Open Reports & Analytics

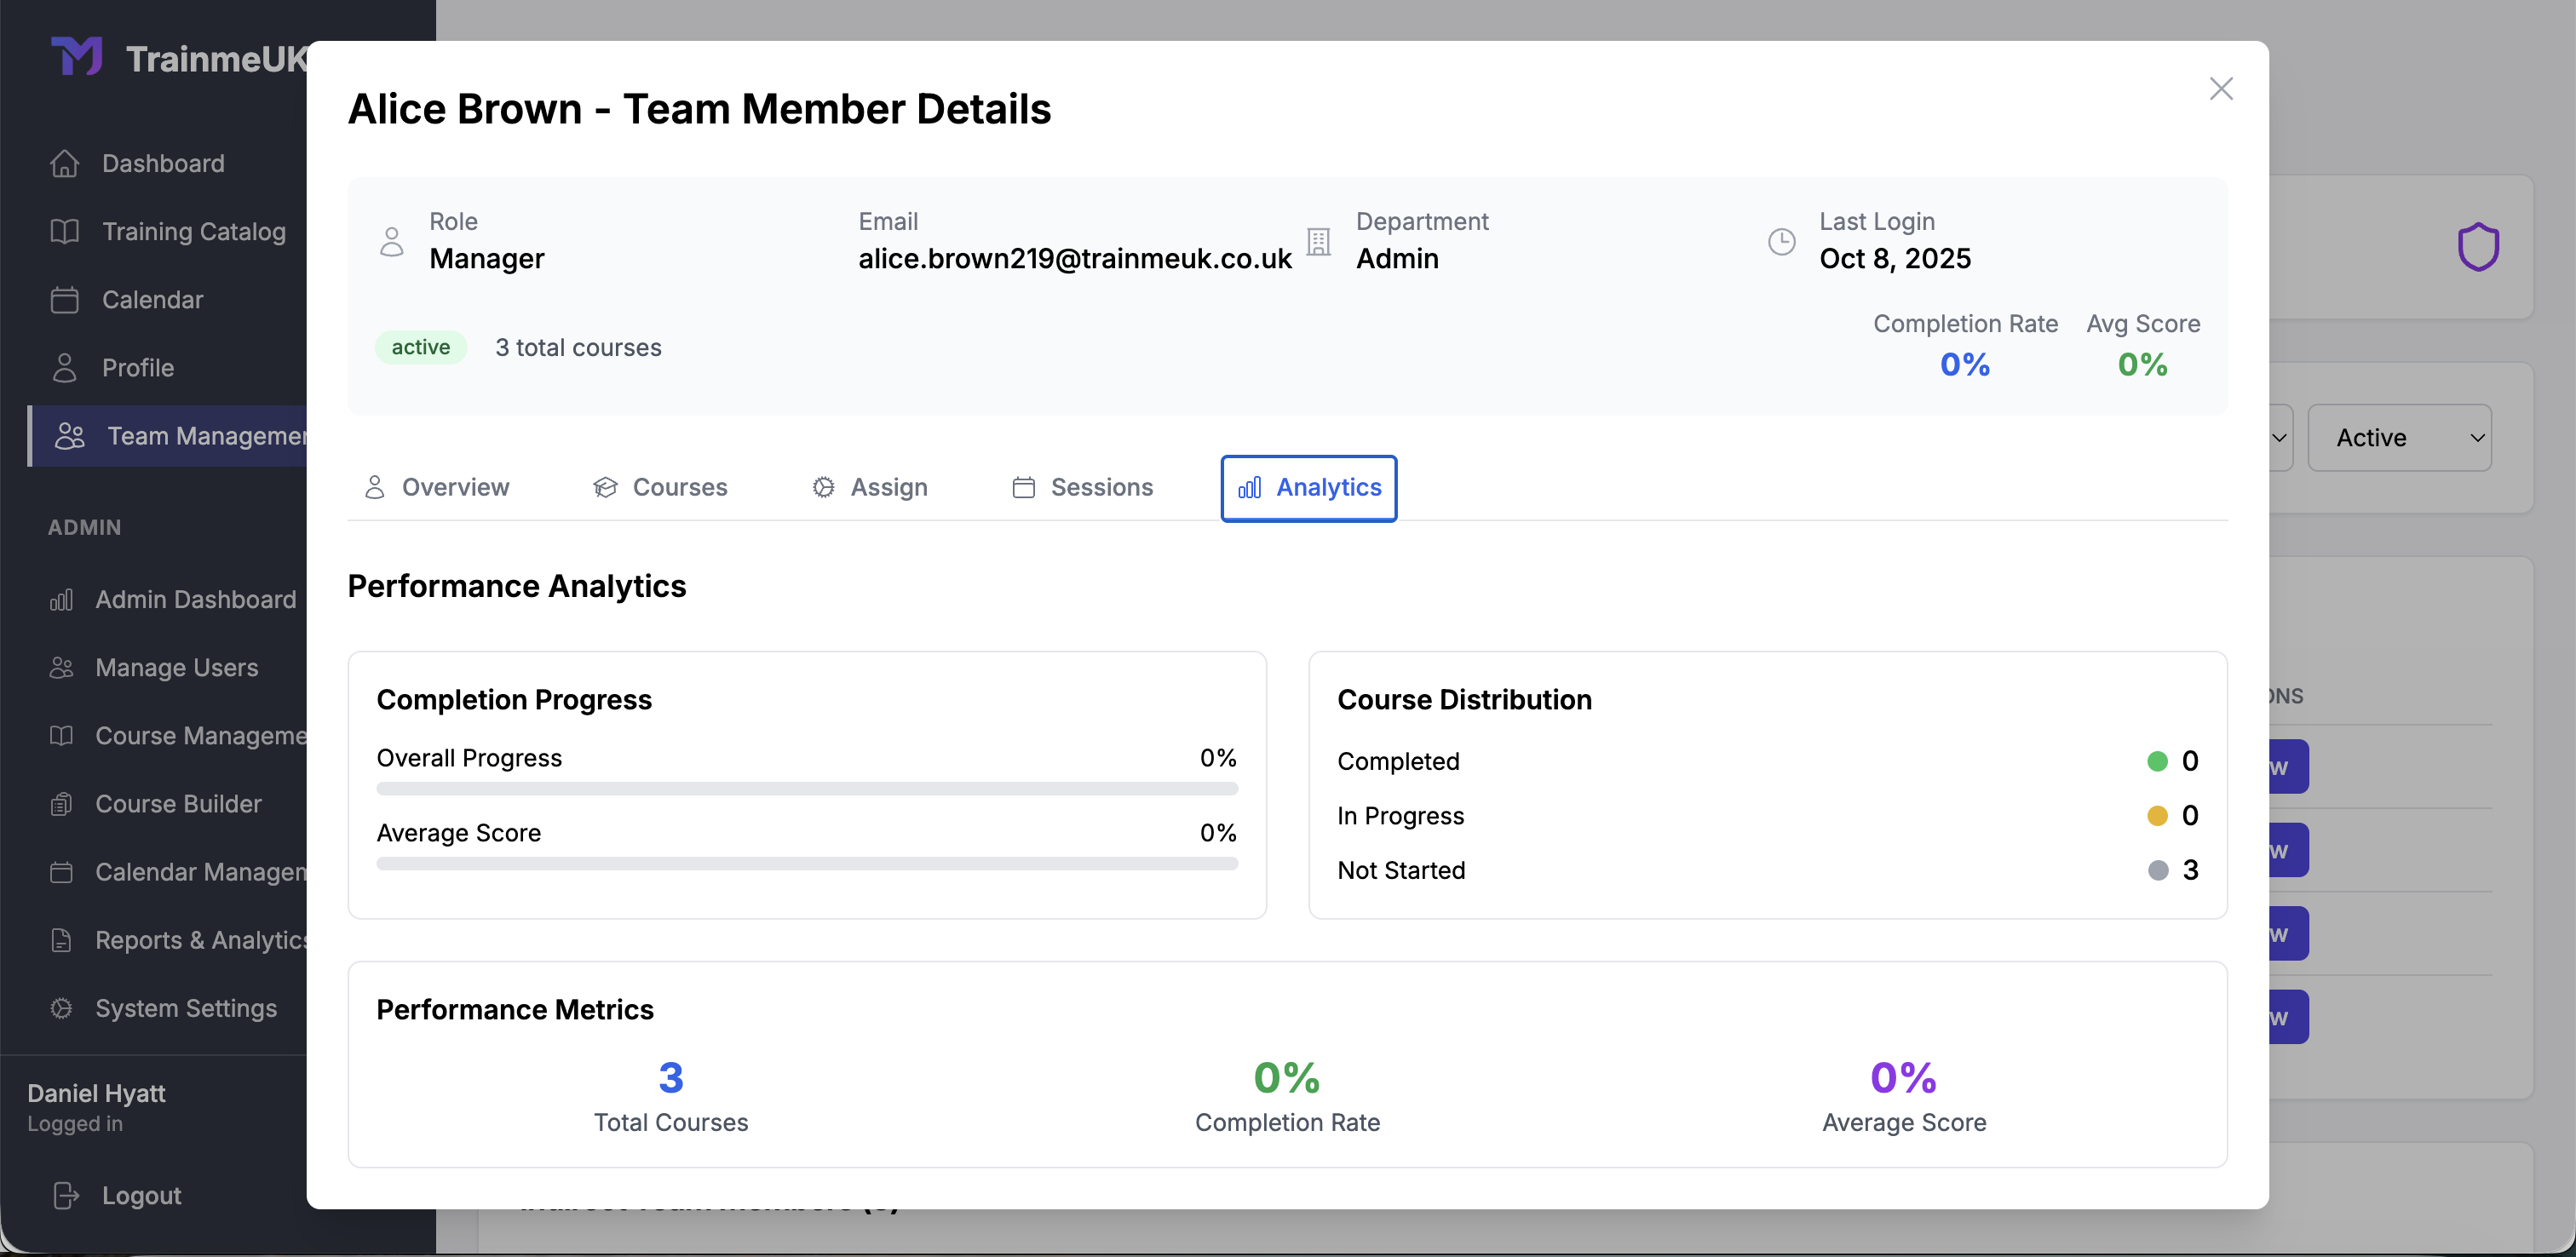200,940
